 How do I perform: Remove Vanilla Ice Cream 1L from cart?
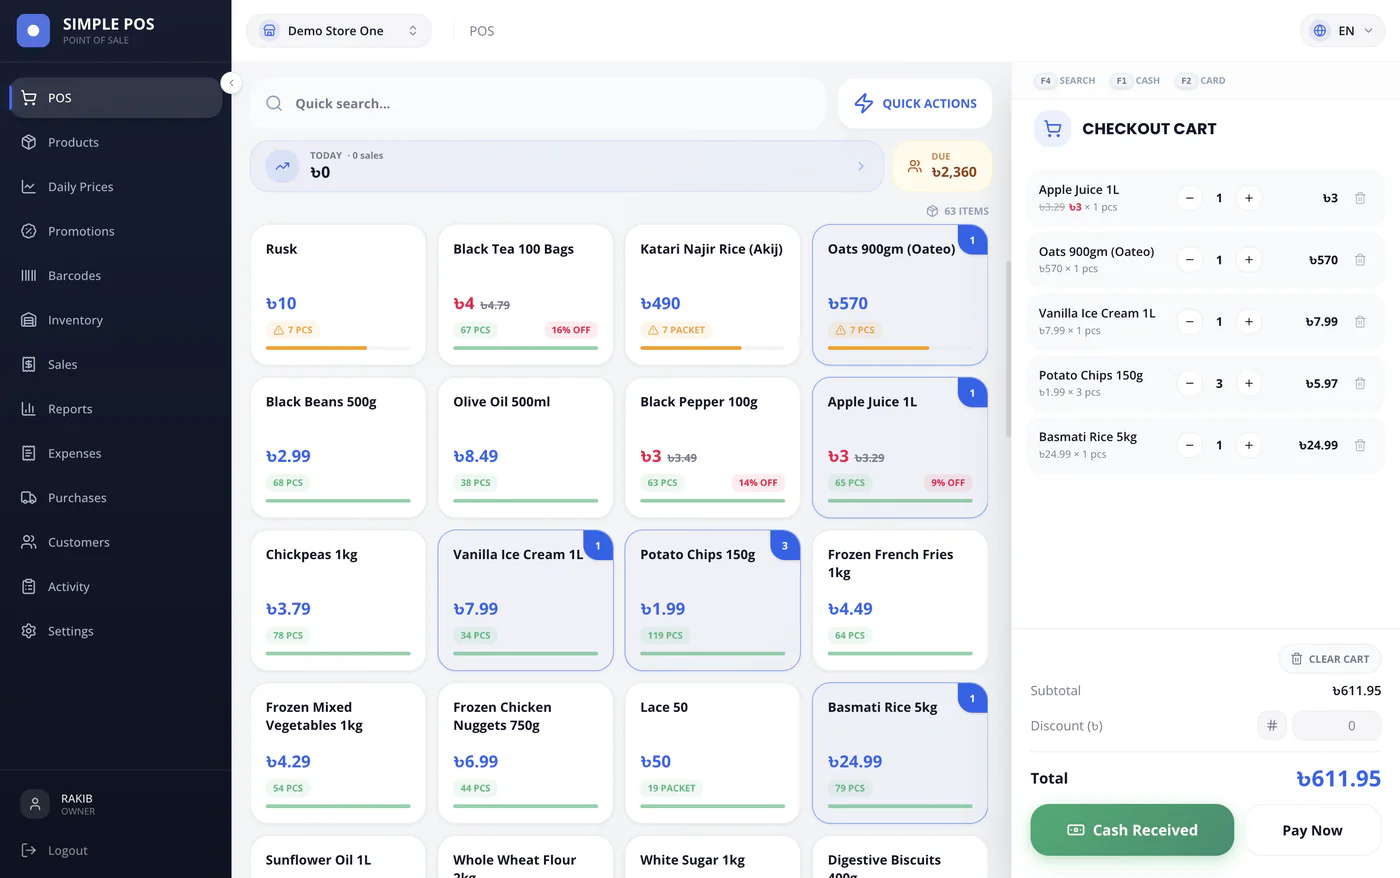tap(1360, 322)
